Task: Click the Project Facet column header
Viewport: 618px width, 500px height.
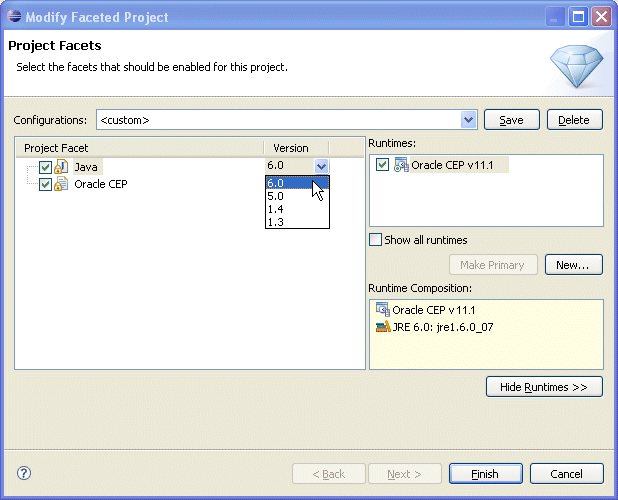Action: click(x=140, y=148)
